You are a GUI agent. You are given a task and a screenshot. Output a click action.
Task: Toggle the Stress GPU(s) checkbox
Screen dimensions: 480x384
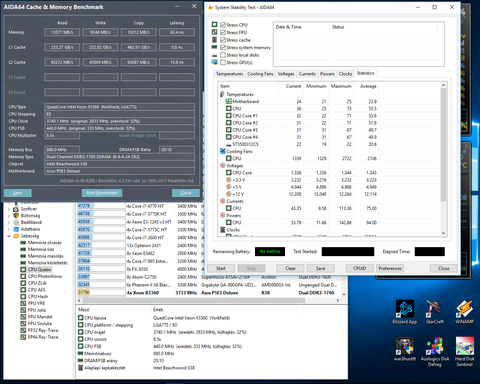point(223,62)
